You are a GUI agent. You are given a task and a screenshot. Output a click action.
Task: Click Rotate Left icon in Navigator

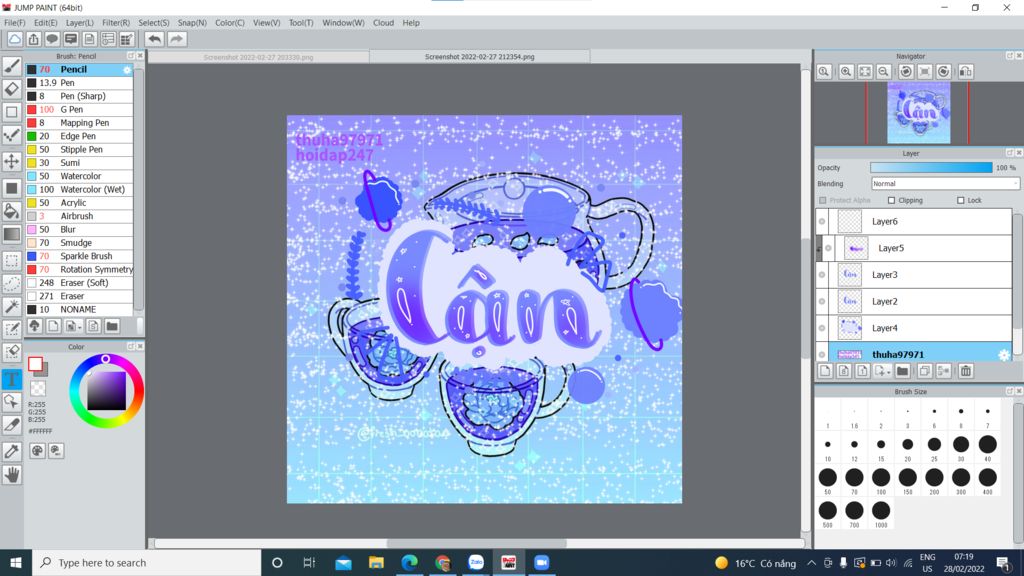tap(906, 72)
